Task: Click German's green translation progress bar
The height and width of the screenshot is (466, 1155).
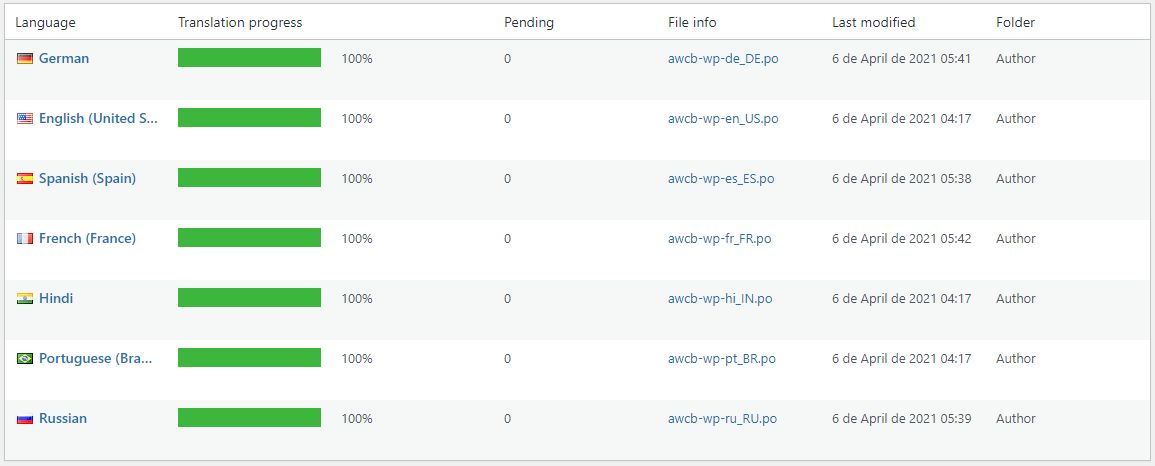Action: click(x=249, y=58)
